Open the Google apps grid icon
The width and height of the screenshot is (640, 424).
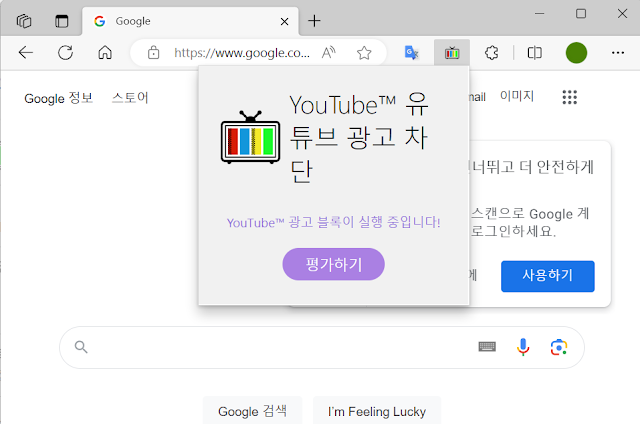click(x=569, y=97)
